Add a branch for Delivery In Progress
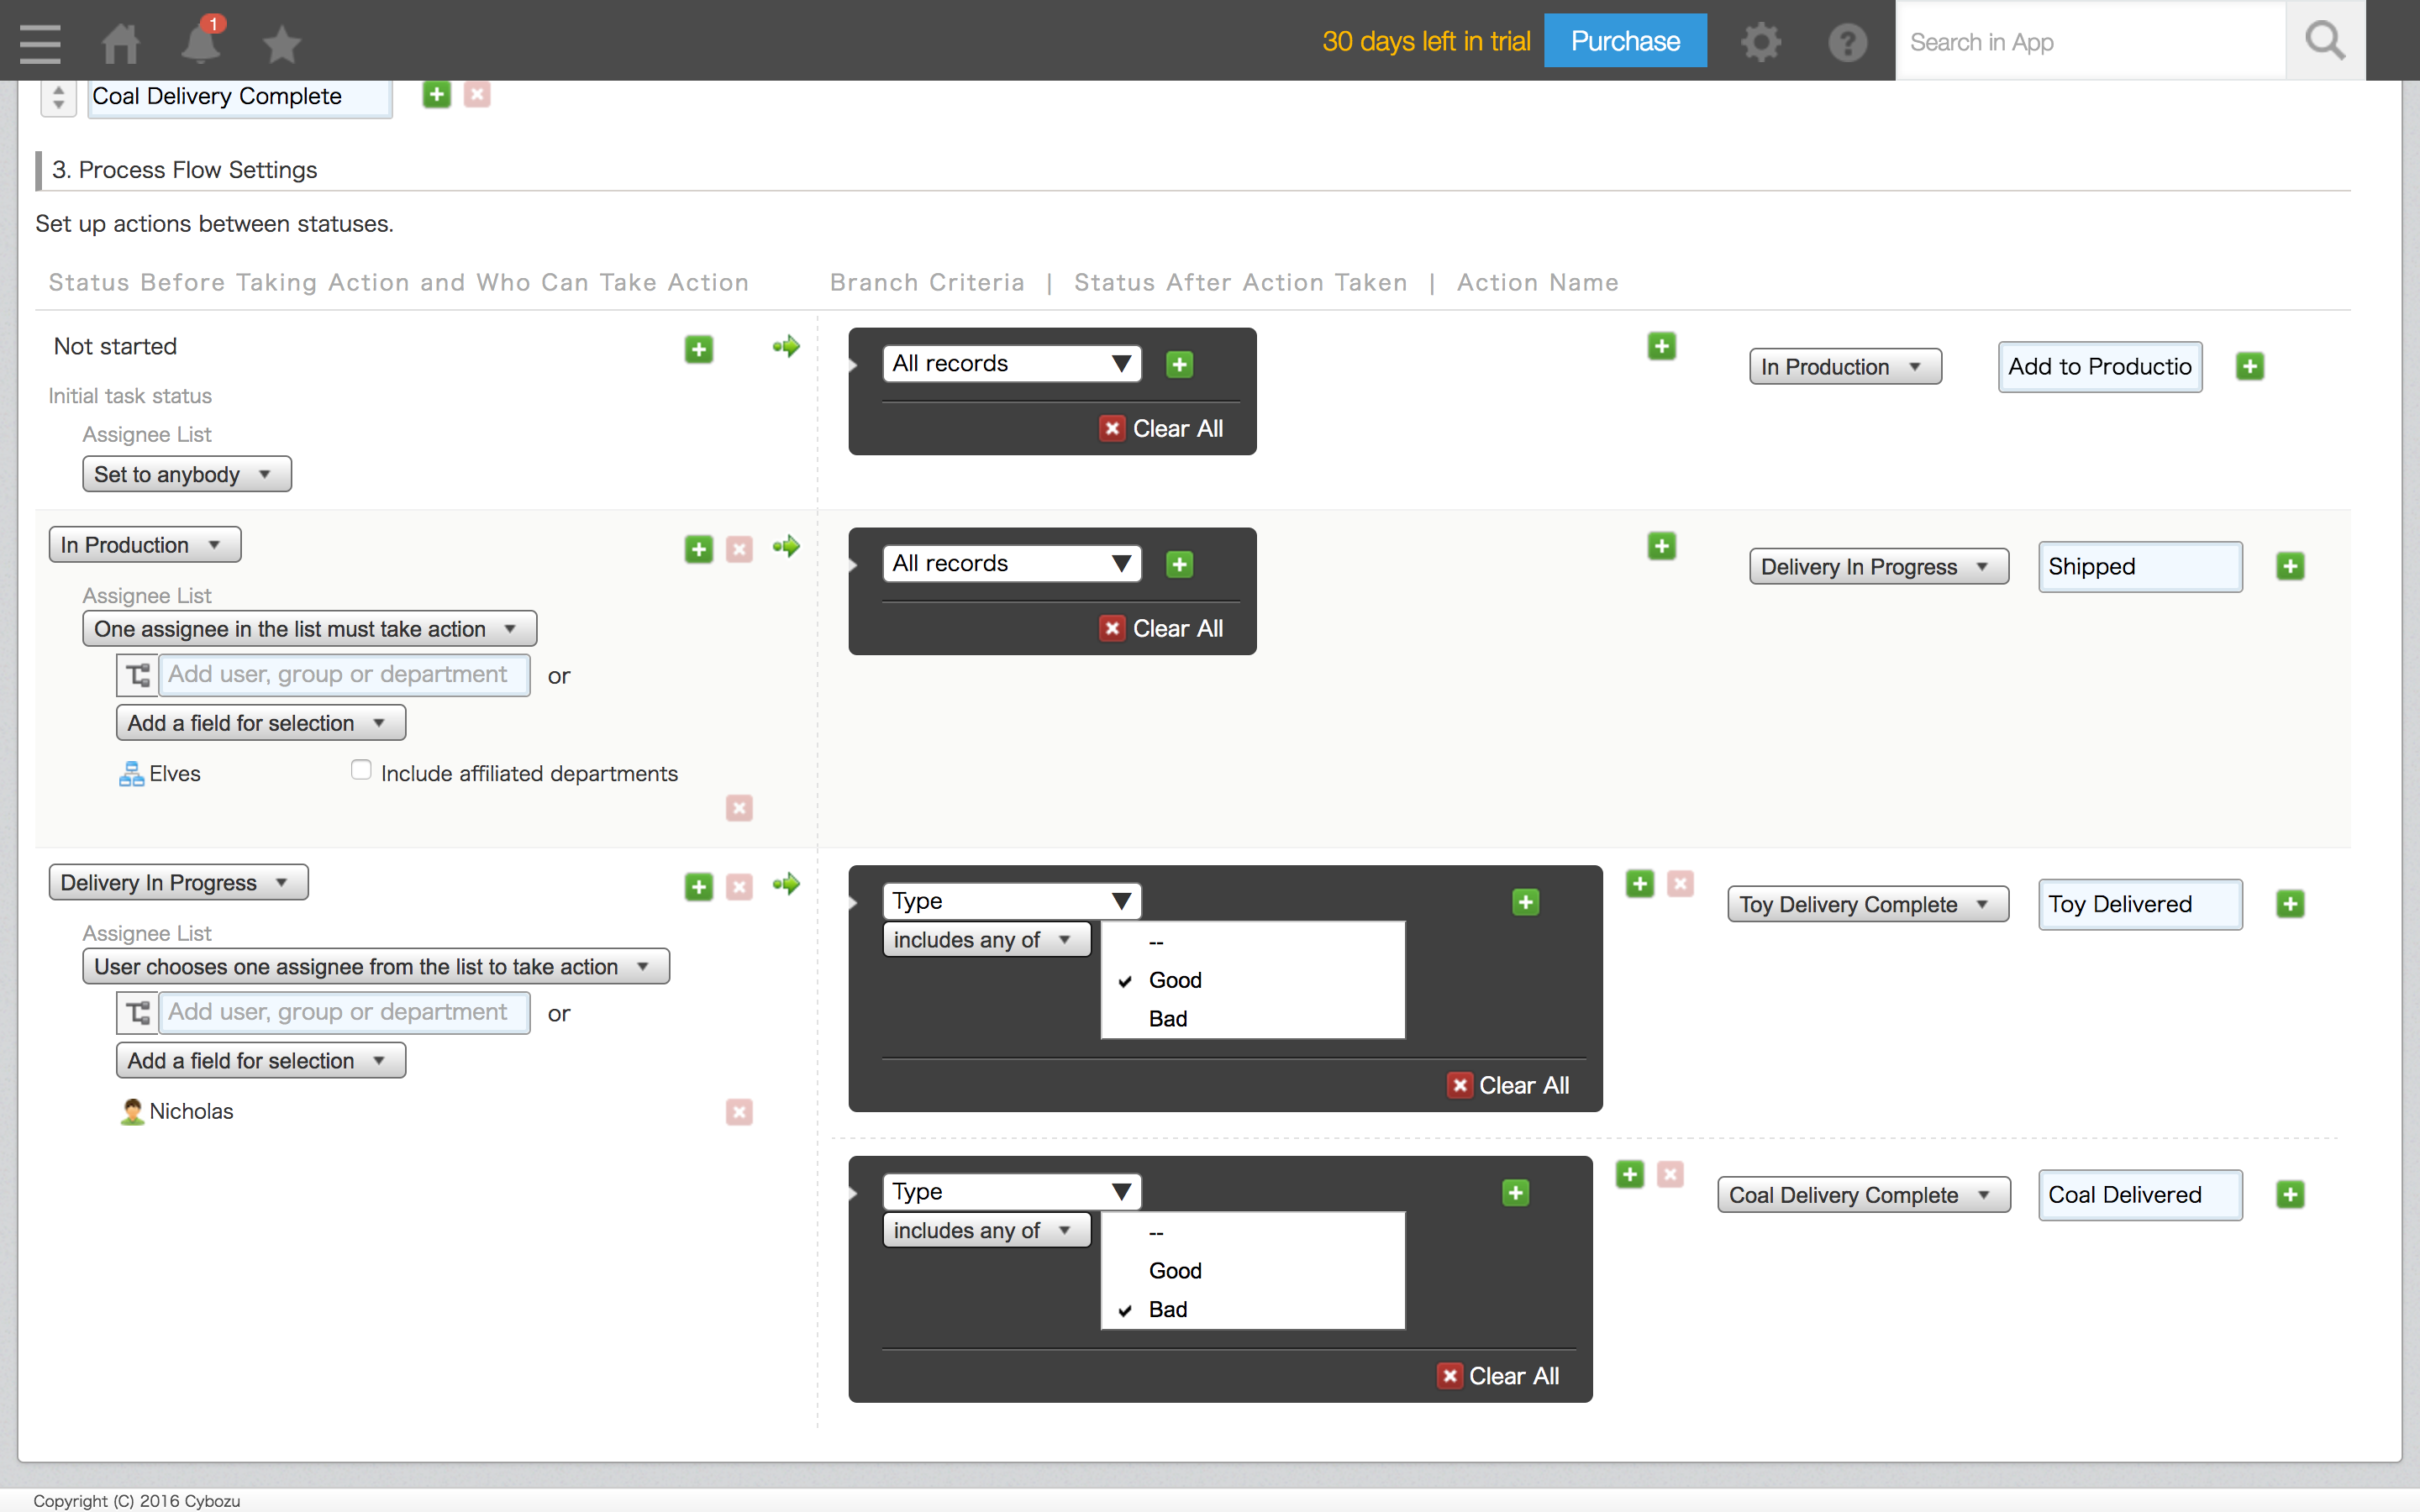Image resolution: width=2420 pixels, height=1512 pixels. [1640, 884]
